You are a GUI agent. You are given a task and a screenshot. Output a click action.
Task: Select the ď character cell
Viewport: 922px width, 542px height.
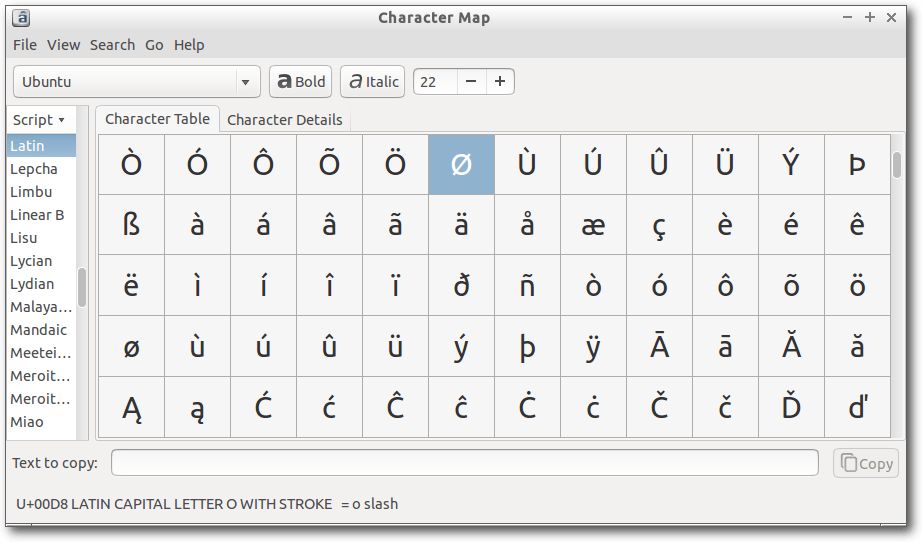tap(857, 407)
